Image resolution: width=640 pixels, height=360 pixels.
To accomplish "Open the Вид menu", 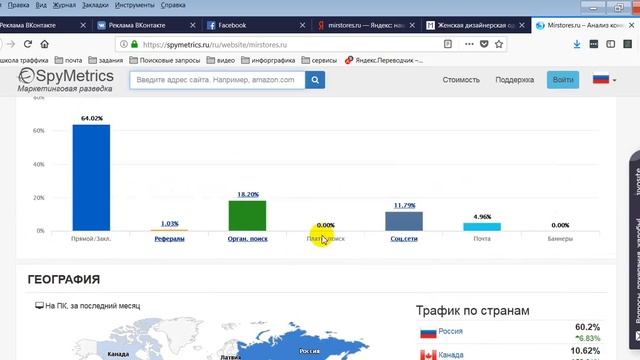I will point(41,5).
